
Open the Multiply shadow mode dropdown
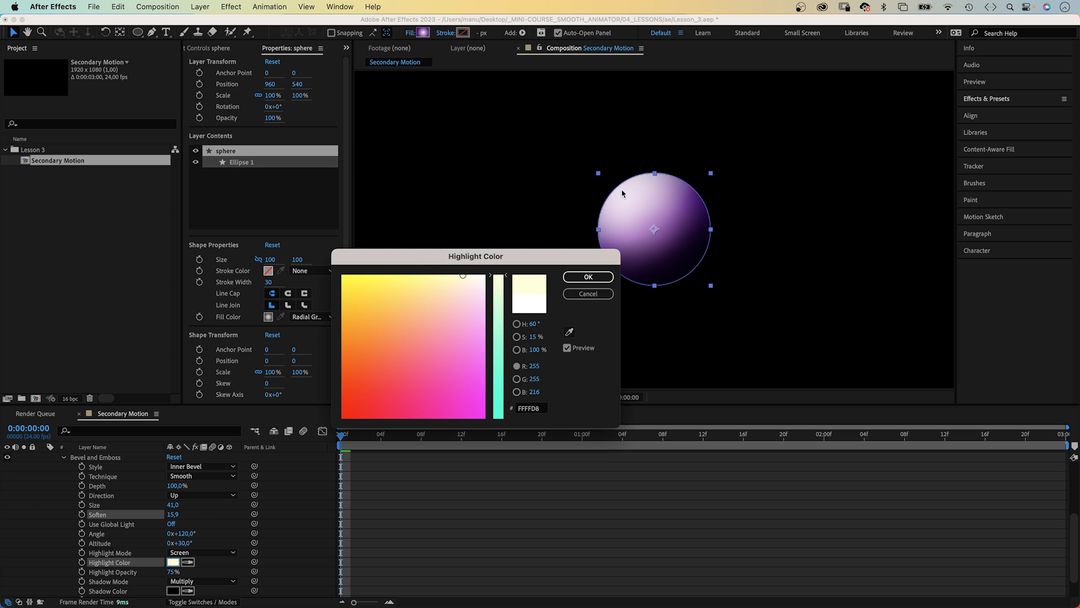[203, 581]
